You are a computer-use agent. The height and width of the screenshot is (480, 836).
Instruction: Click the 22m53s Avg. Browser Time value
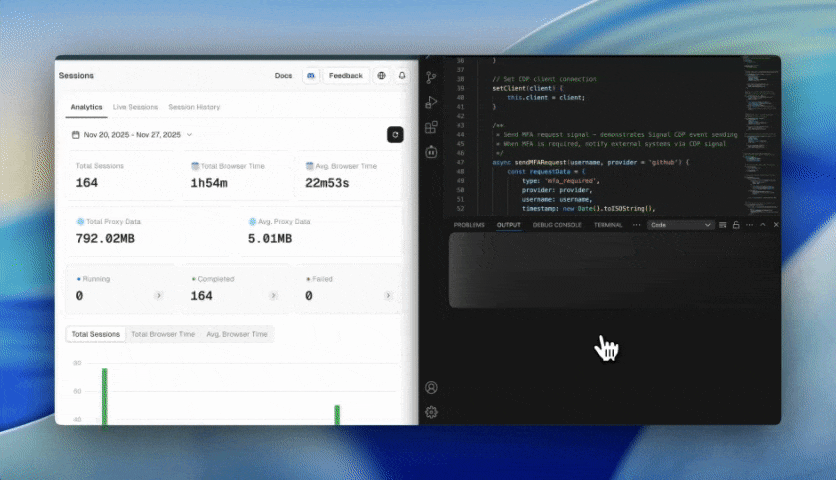coord(327,183)
